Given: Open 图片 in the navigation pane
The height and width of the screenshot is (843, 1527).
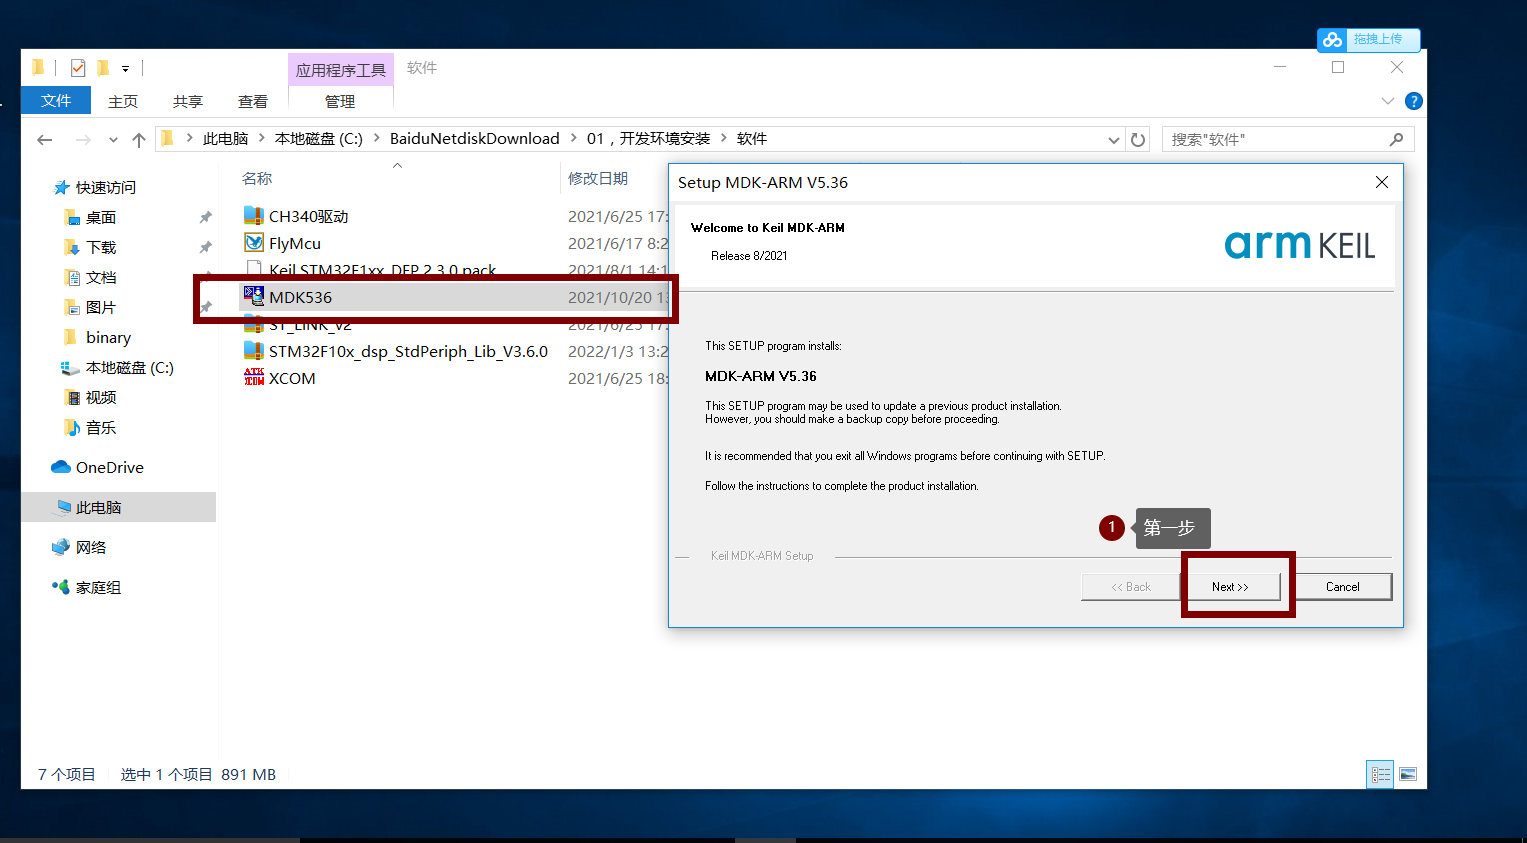Looking at the screenshot, I should 100,308.
